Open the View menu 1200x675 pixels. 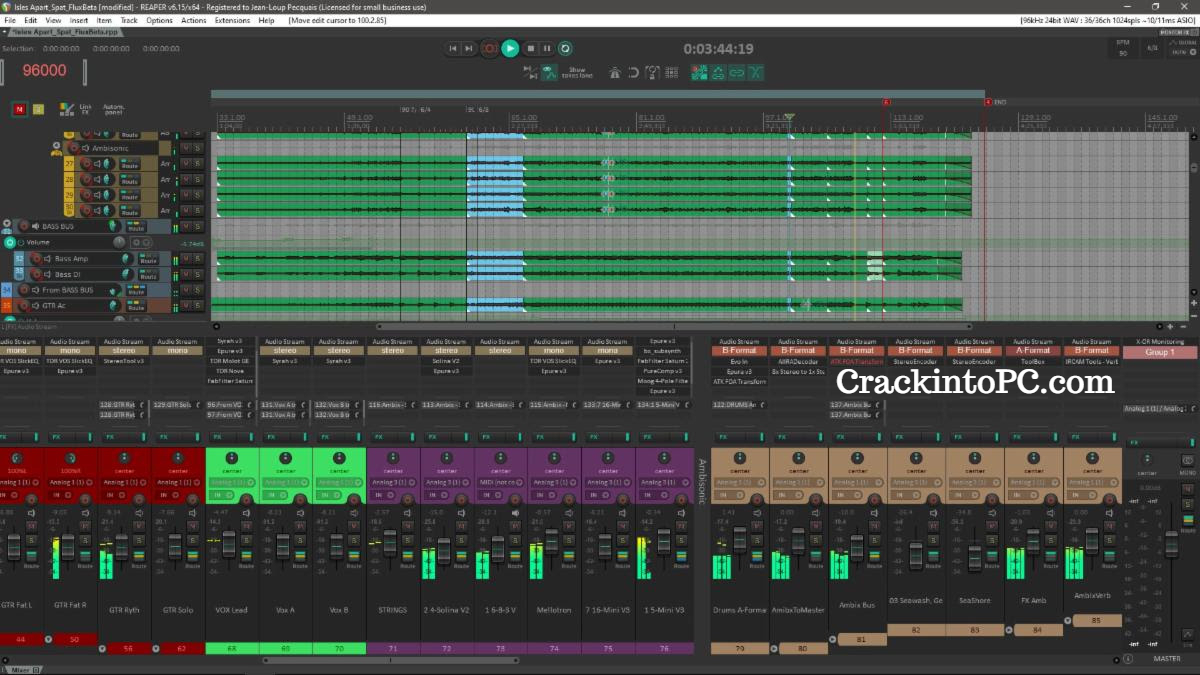53,20
